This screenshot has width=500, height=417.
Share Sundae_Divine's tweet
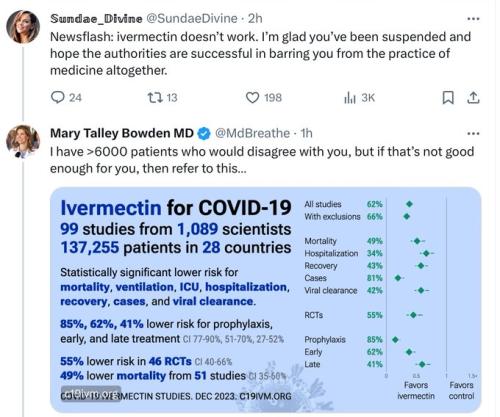click(473, 98)
